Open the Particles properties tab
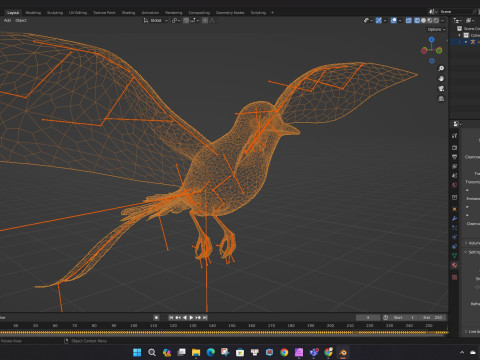This screenshot has height=360, width=480. click(x=454, y=228)
